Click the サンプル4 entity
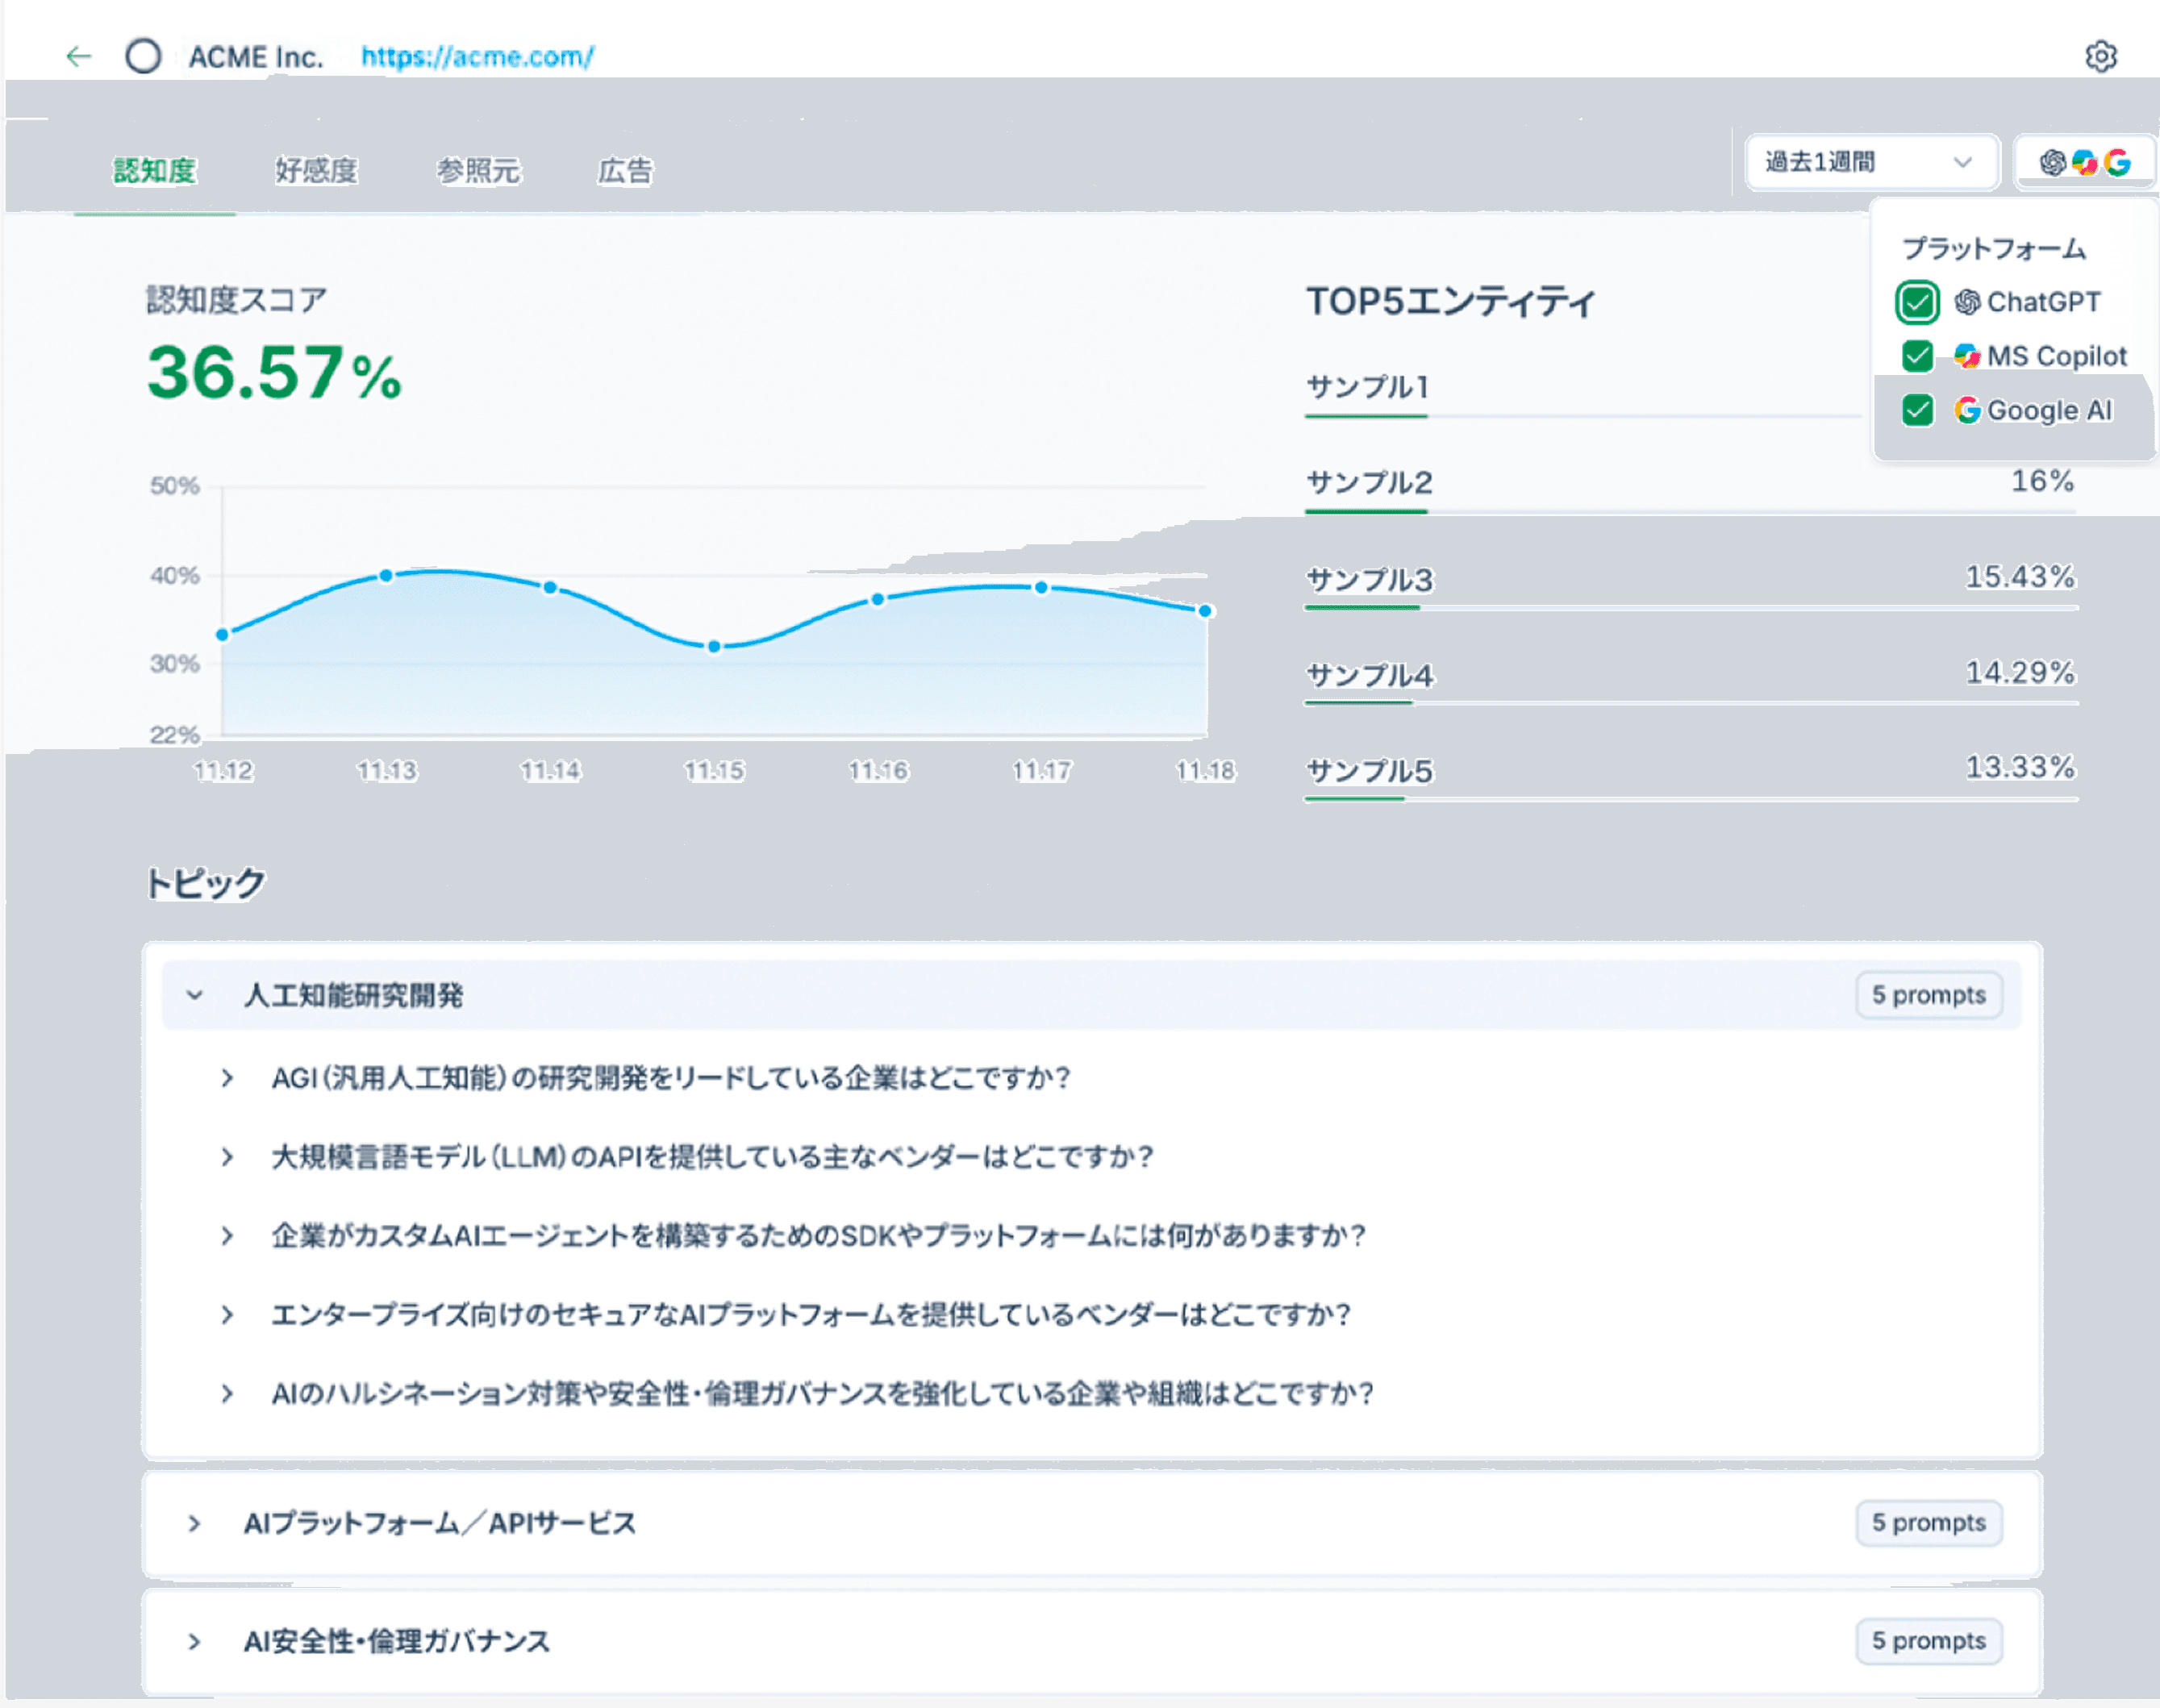2160x1708 pixels. [x=1369, y=675]
